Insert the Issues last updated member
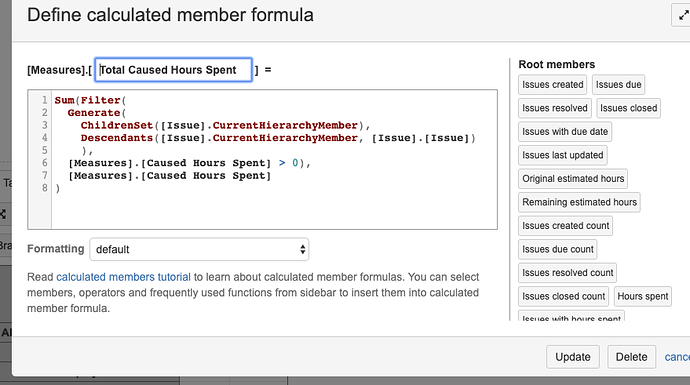The width and height of the screenshot is (690, 385). pyautogui.click(x=562, y=155)
